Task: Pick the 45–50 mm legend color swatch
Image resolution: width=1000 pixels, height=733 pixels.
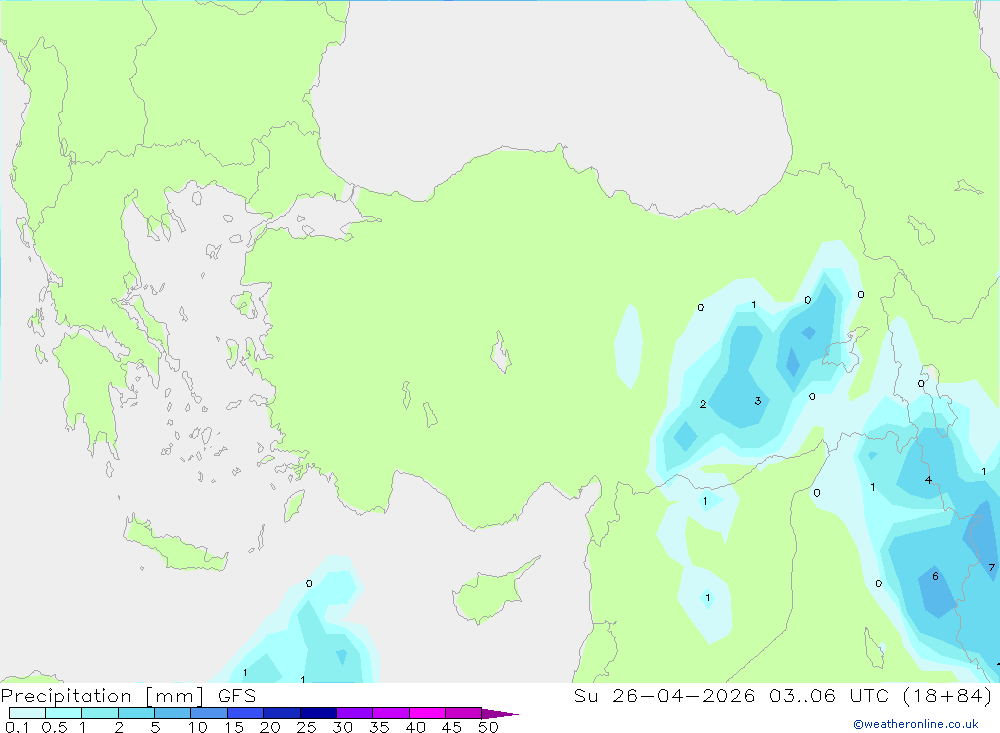Action: click(464, 713)
